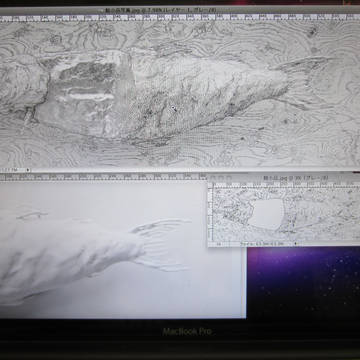The image size is (360, 360).
Task: Open the status bar popup arrow of the top window
Action: coord(27,170)
